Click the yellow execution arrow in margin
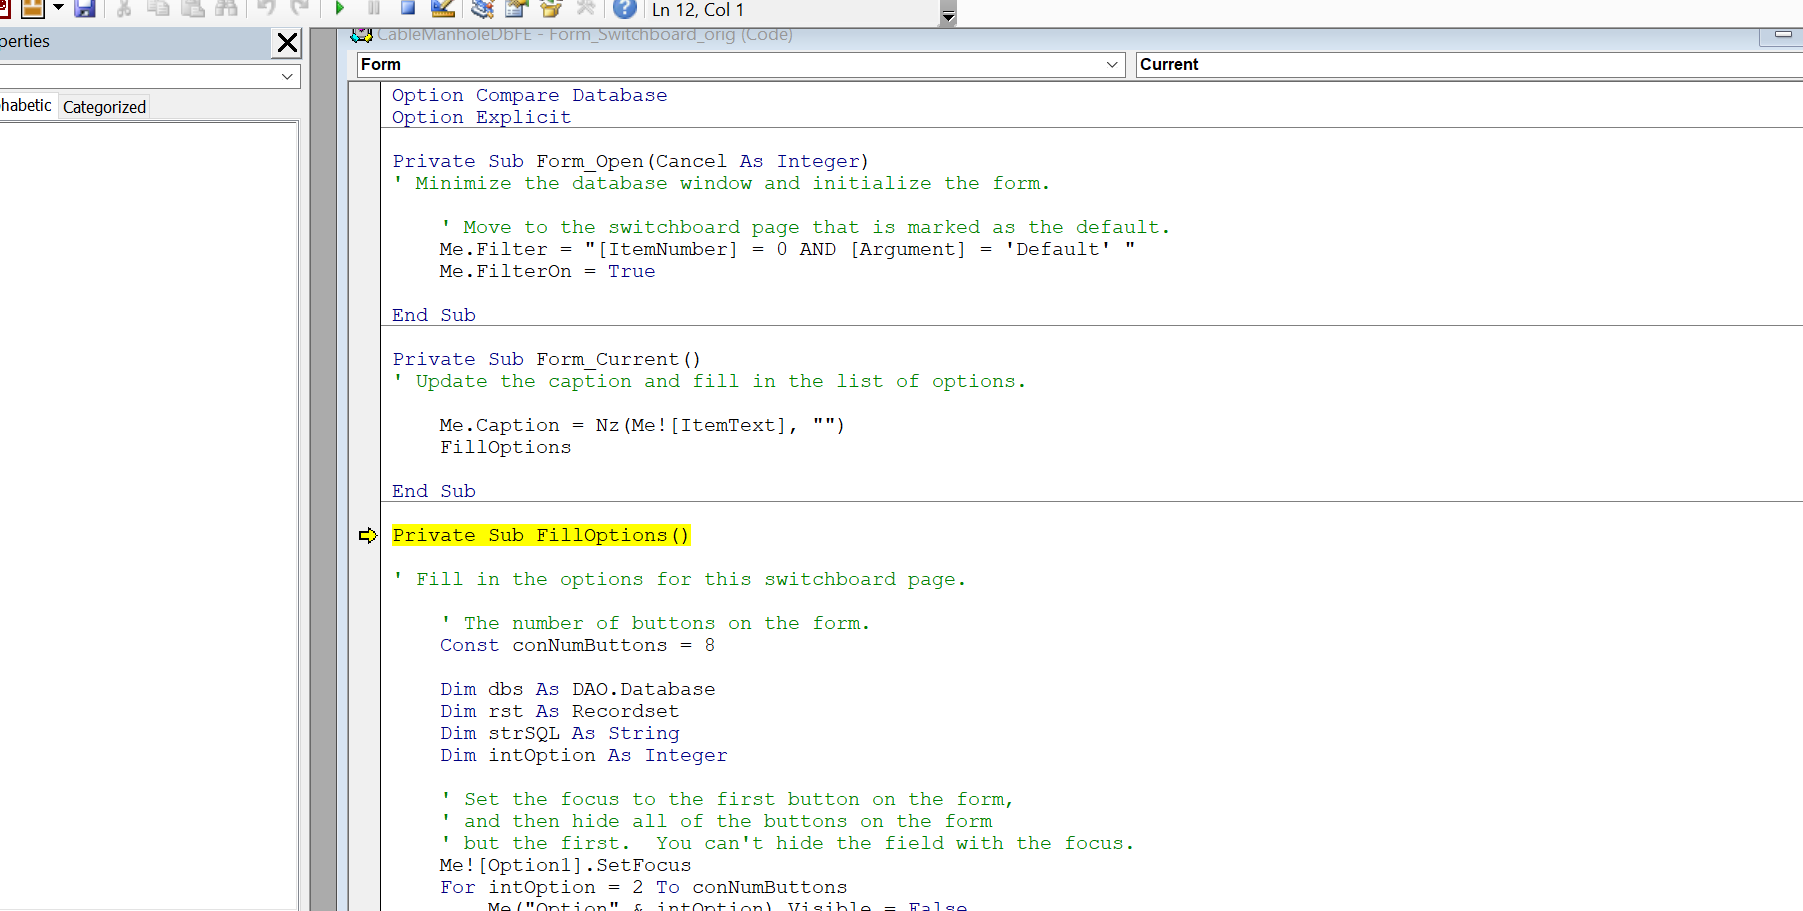Viewport: 1803px width, 911px height. coord(368,536)
